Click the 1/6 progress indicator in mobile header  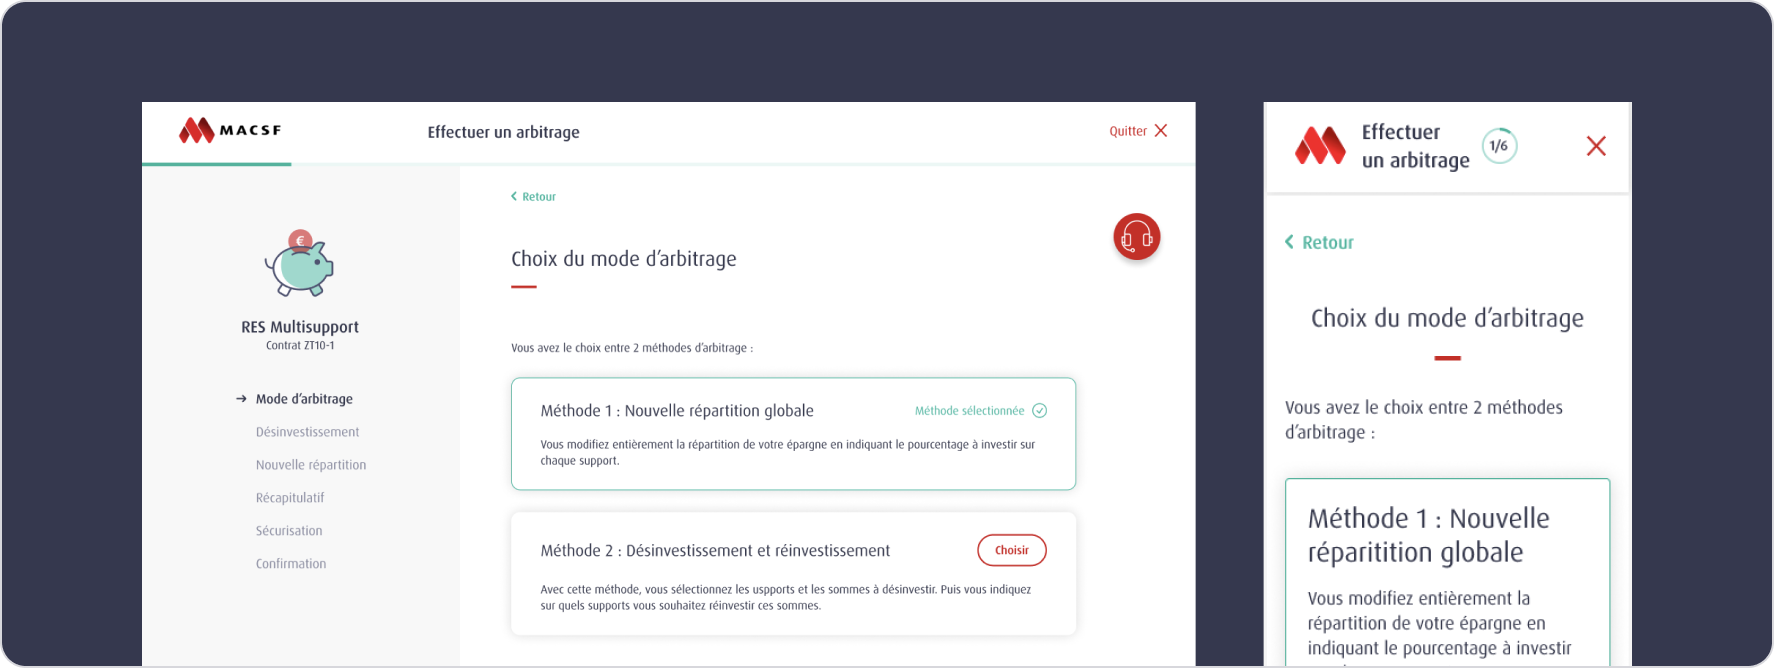point(1499,146)
